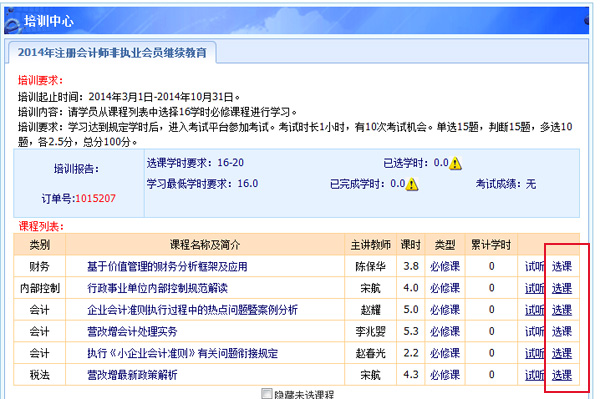Open course 执行《小企业会计准则》有关问题衔接规定

point(182,353)
